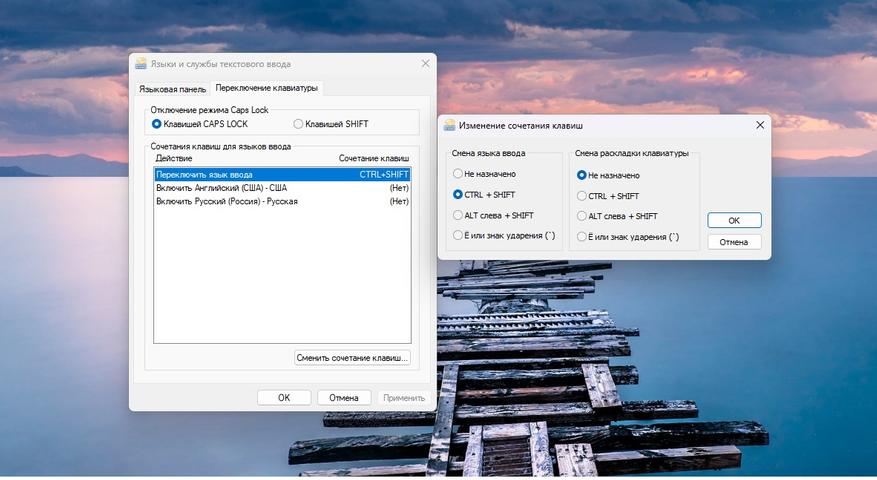Screen dimensions: 877x480
Task: Select 'Клавишей SHIFT' radio option
Action: (298, 124)
